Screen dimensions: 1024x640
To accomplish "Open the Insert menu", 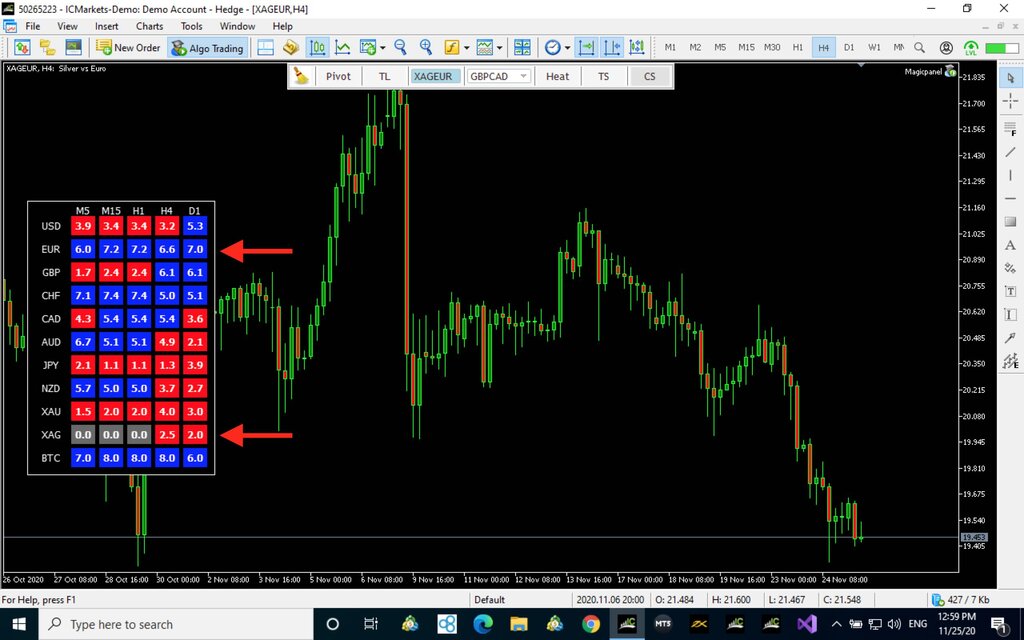I will (x=106, y=26).
